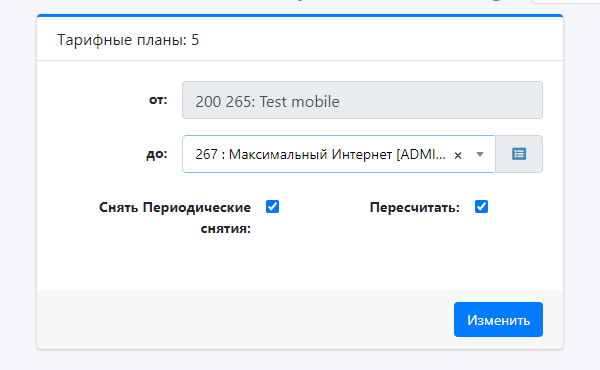Screen dimensions: 600x370
Task: Uncheck «Снять Периодические снятия» checkbox
Action: [x=272, y=207]
